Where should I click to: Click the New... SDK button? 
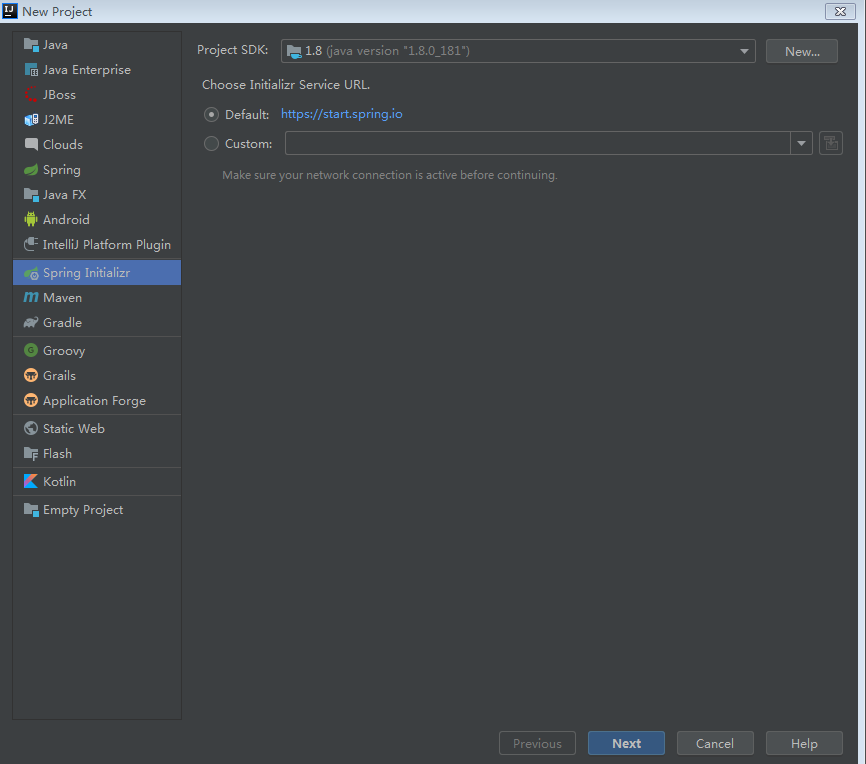coord(802,51)
